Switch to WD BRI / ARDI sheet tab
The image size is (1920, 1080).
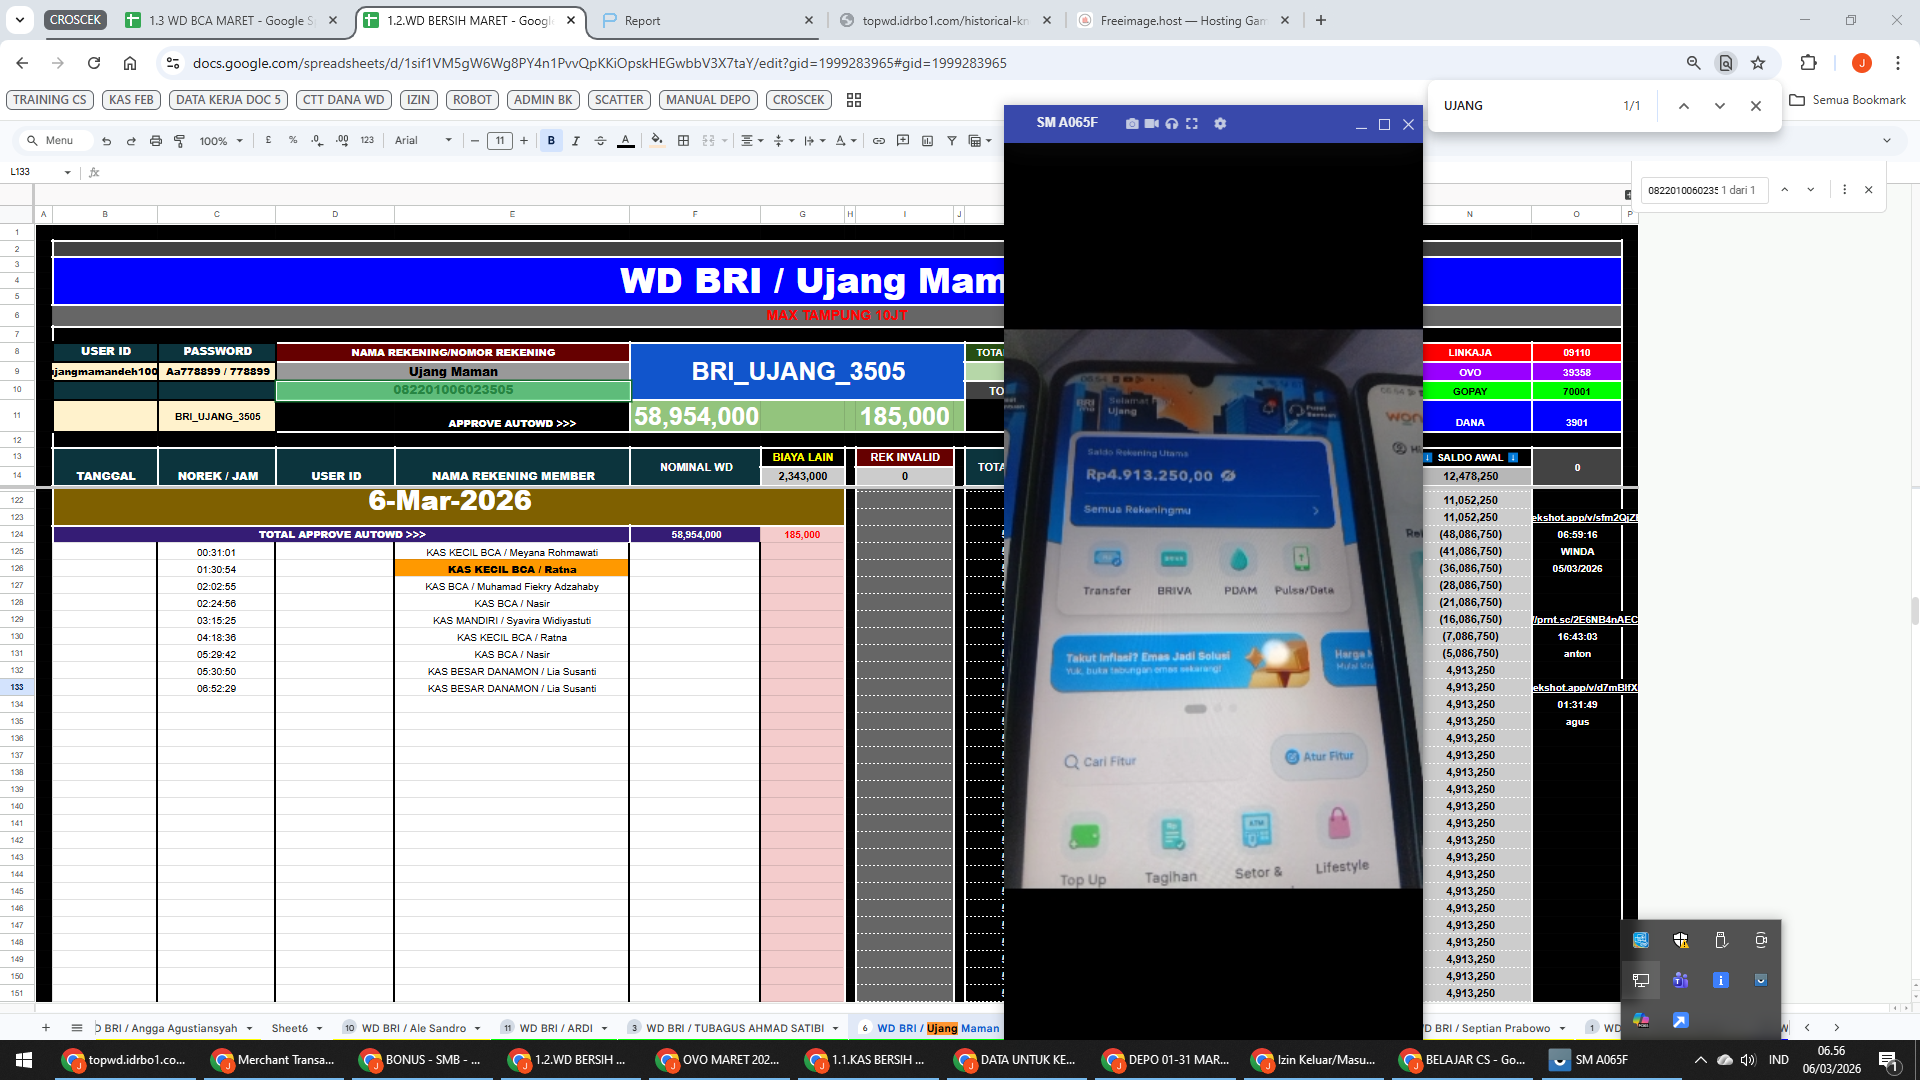556,1028
